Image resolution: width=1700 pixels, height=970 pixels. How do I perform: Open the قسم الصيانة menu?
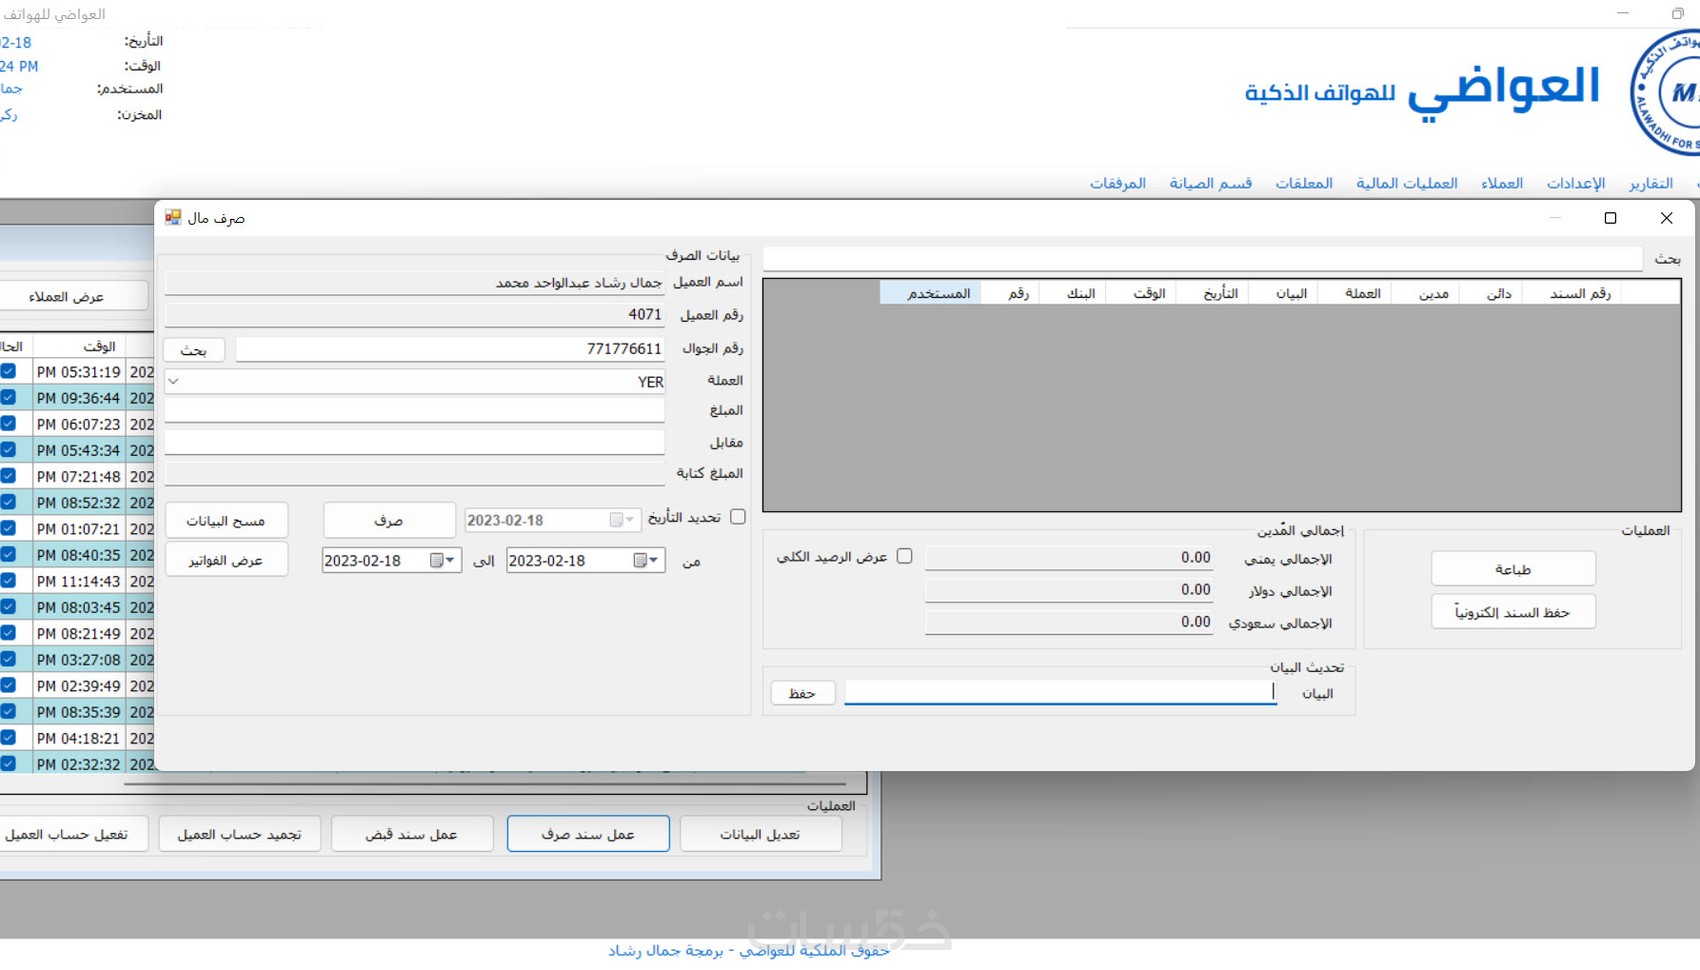(x=1211, y=183)
